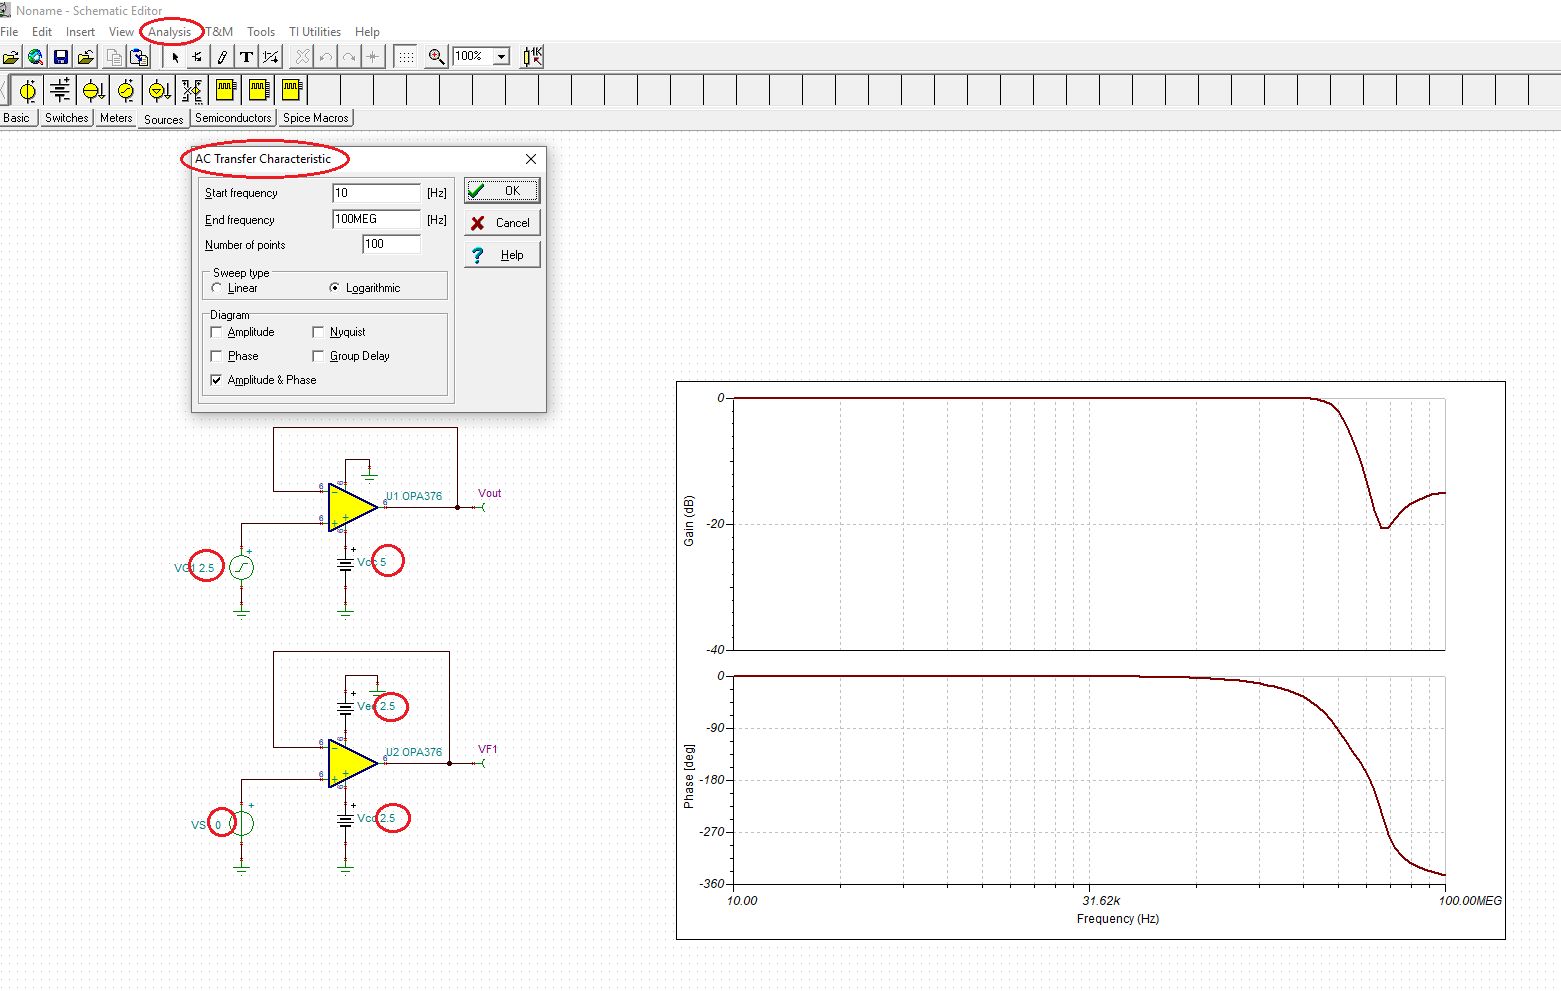Click the magnifier zoom icon
1561x991 pixels.
(x=436, y=57)
